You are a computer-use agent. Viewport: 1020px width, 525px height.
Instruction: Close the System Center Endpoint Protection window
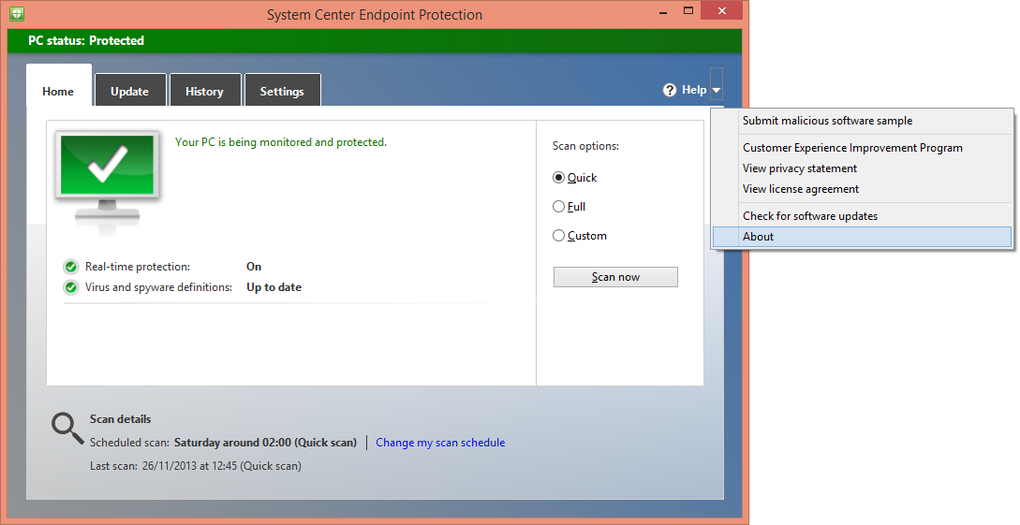pyautogui.click(x=721, y=11)
